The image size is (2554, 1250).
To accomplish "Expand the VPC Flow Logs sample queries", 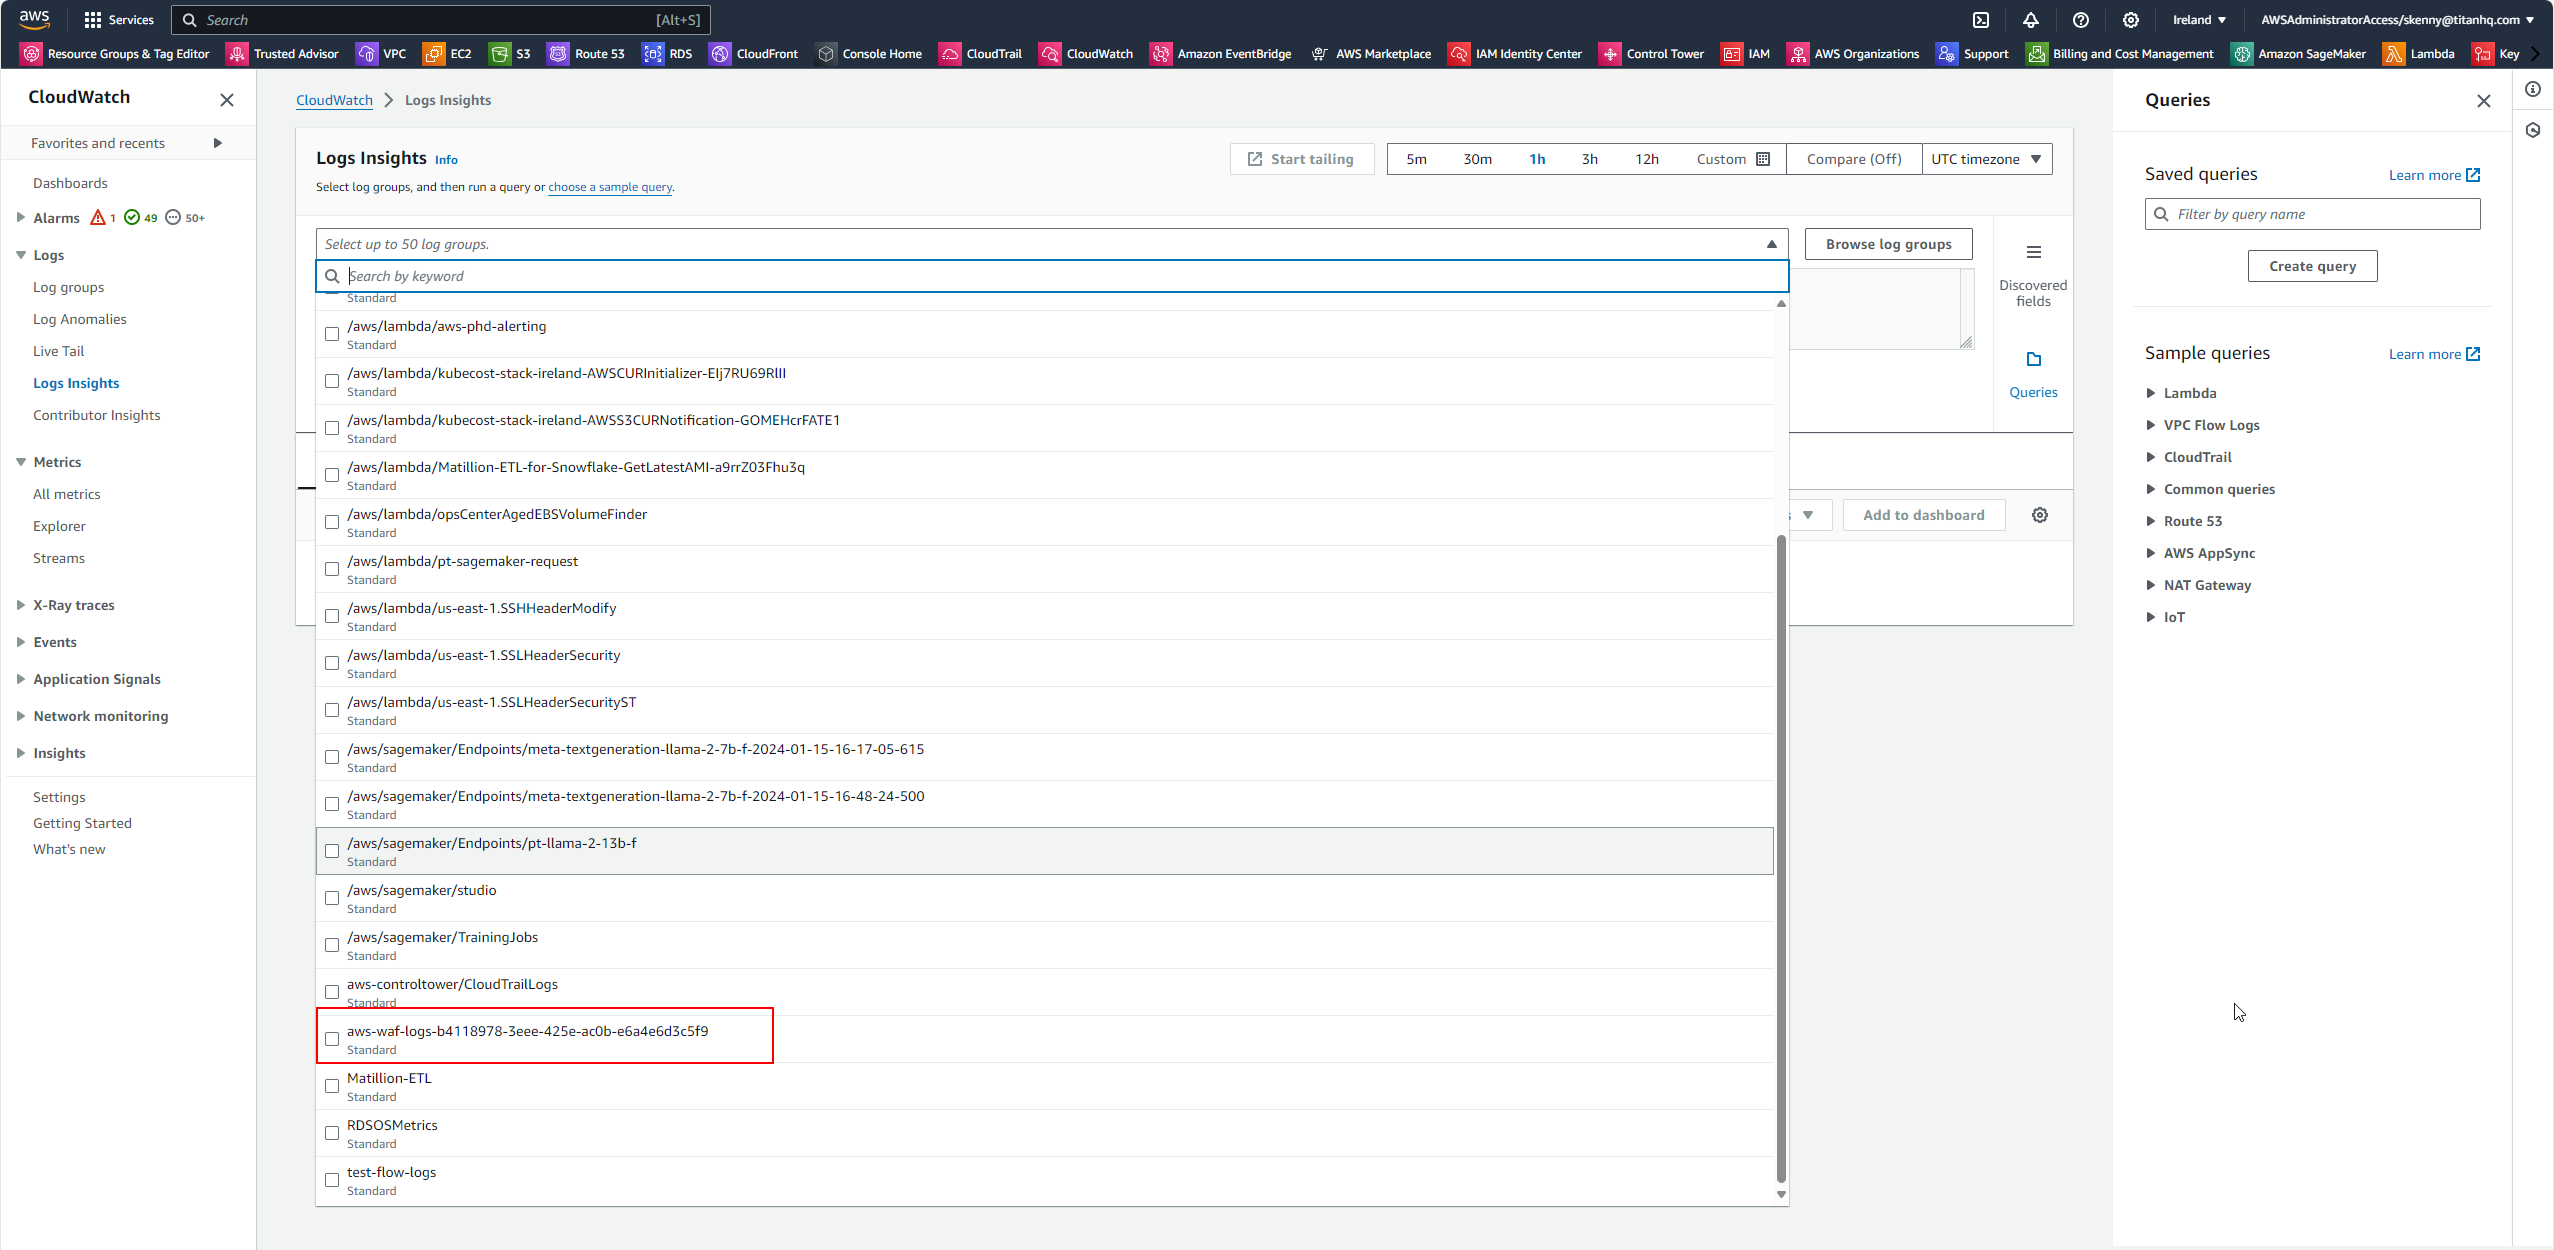I will point(2151,425).
